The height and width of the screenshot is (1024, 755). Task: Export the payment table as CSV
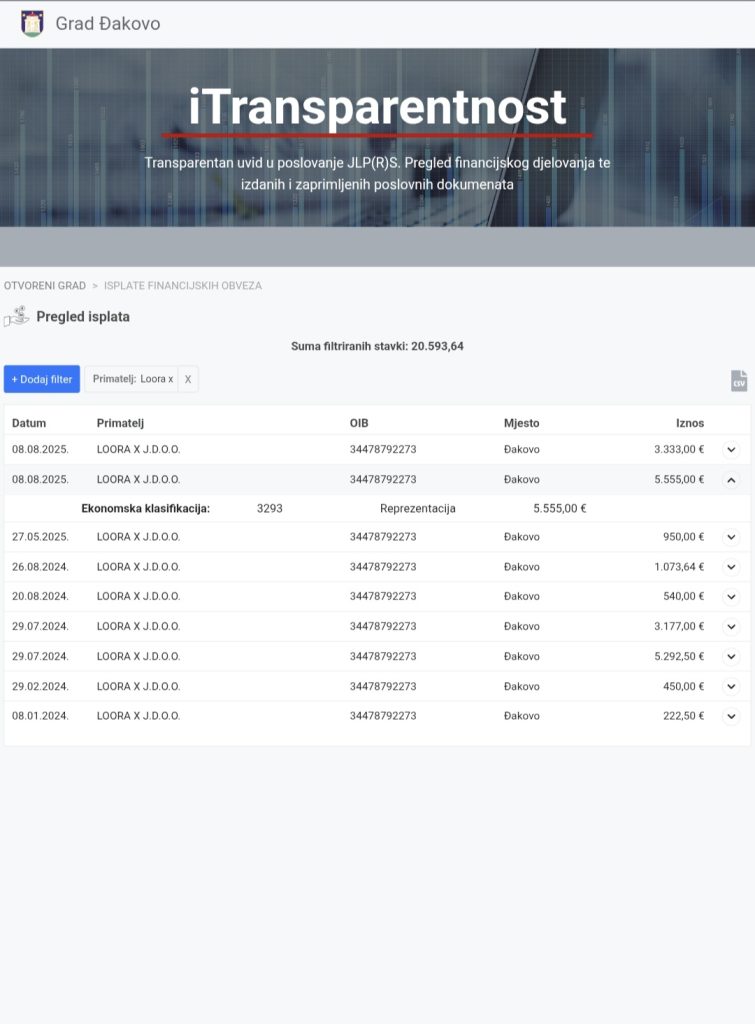point(739,381)
